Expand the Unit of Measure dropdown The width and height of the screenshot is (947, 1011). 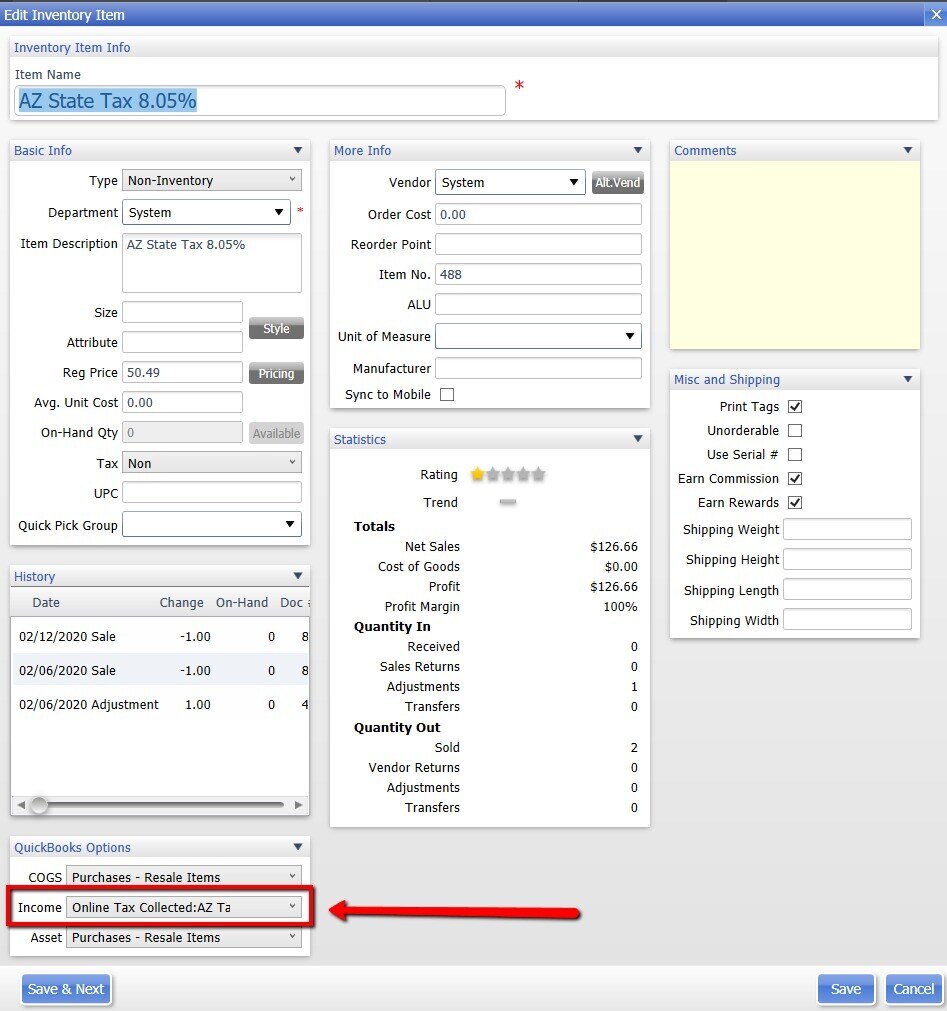tap(538, 337)
